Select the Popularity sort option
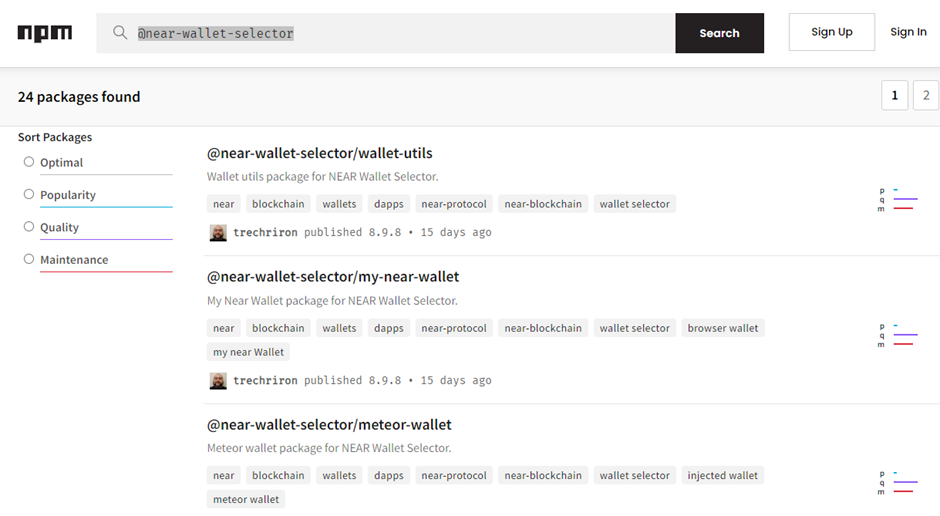This screenshot has width=940, height=516. coord(29,194)
